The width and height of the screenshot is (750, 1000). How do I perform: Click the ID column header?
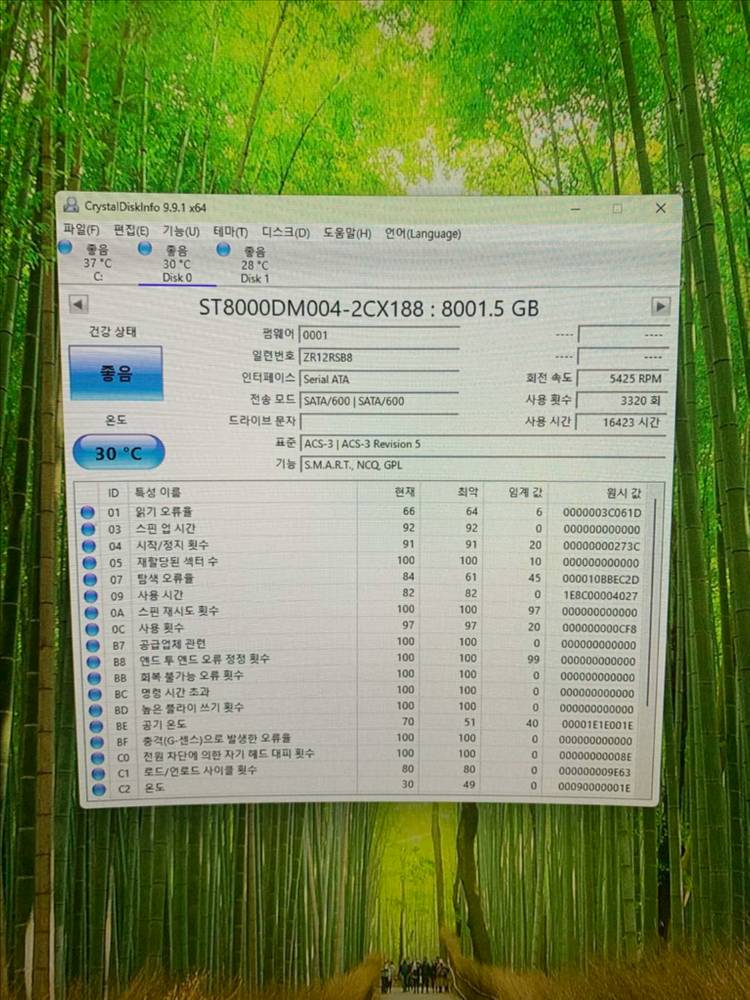click(113, 492)
